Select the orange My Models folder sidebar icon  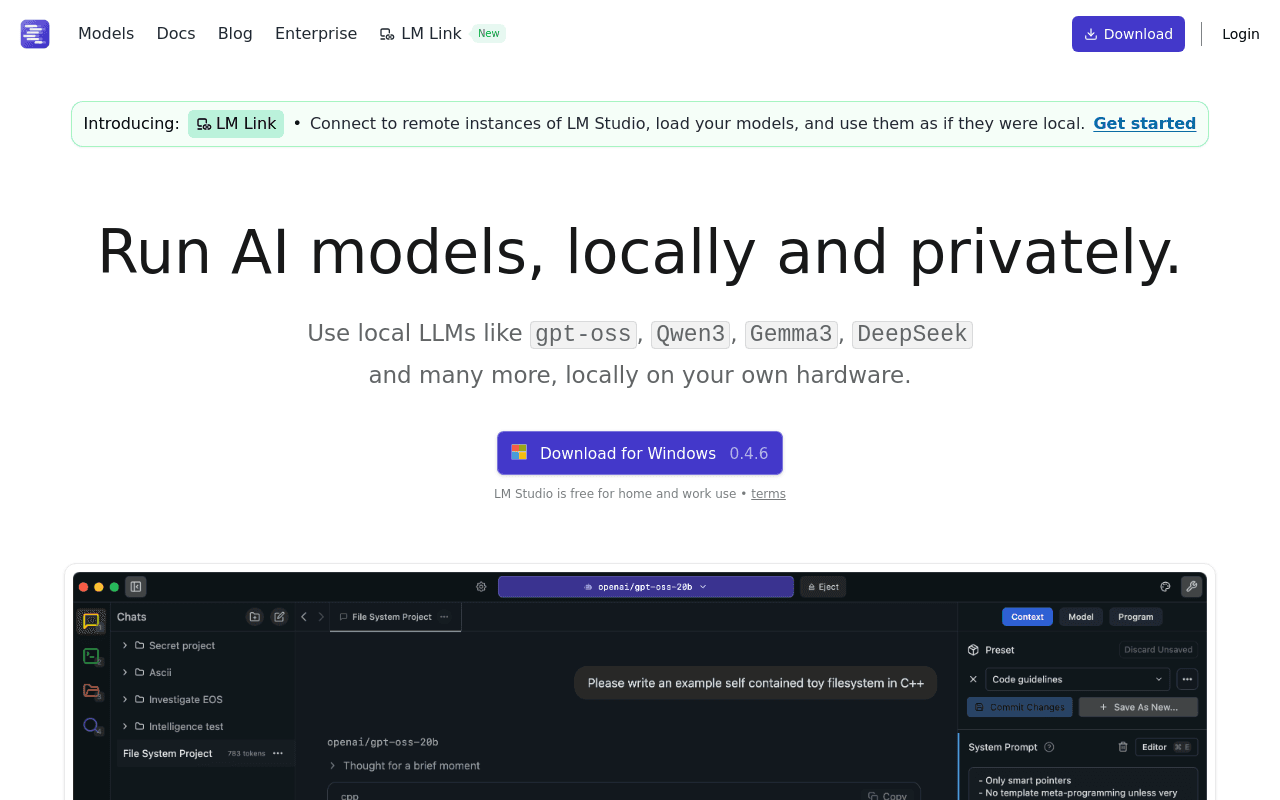pyautogui.click(x=91, y=690)
